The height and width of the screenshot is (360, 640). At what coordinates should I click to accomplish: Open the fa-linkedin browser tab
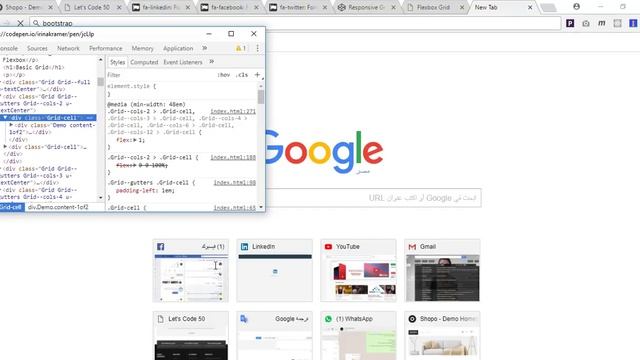click(x=160, y=7)
